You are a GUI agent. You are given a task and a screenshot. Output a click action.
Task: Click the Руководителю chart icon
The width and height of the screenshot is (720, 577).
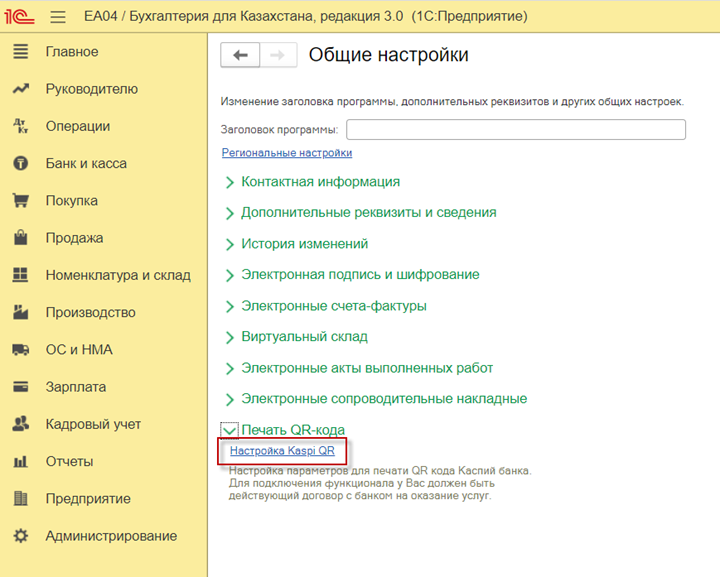coord(21,89)
